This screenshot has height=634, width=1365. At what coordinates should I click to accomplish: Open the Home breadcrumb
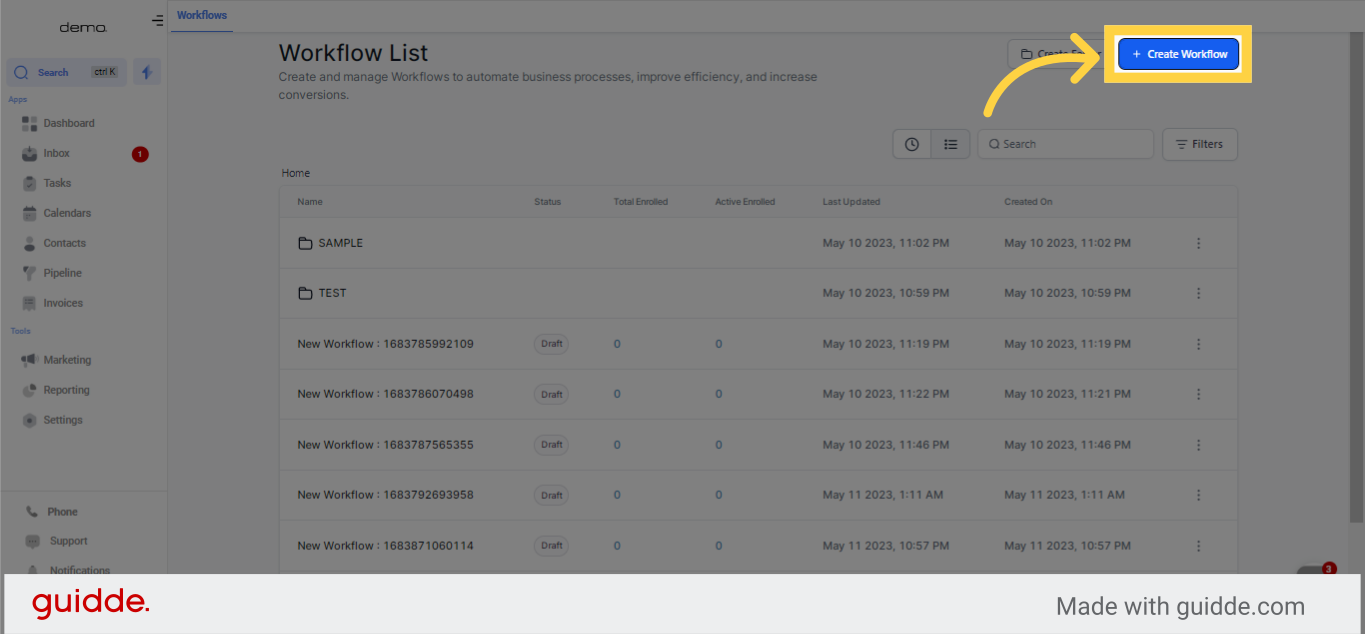tap(295, 172)
